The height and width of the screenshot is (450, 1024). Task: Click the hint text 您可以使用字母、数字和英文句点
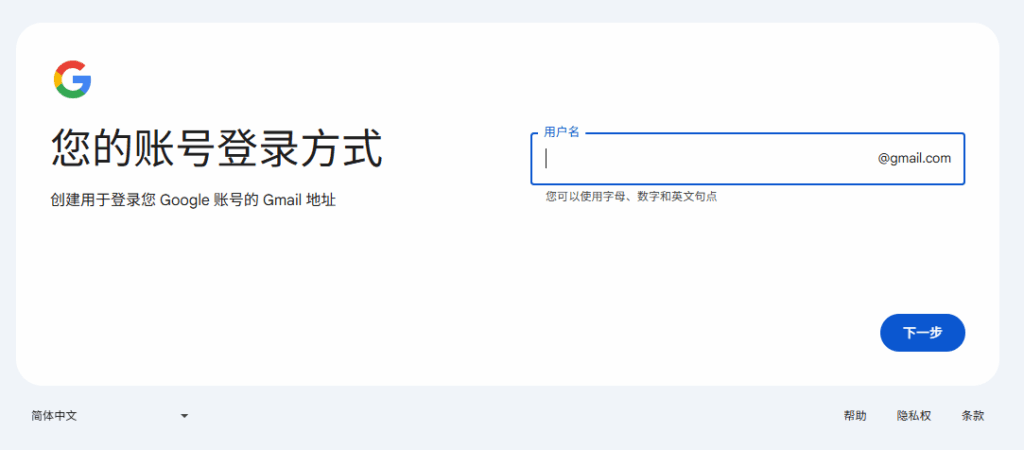click(632, 197)
